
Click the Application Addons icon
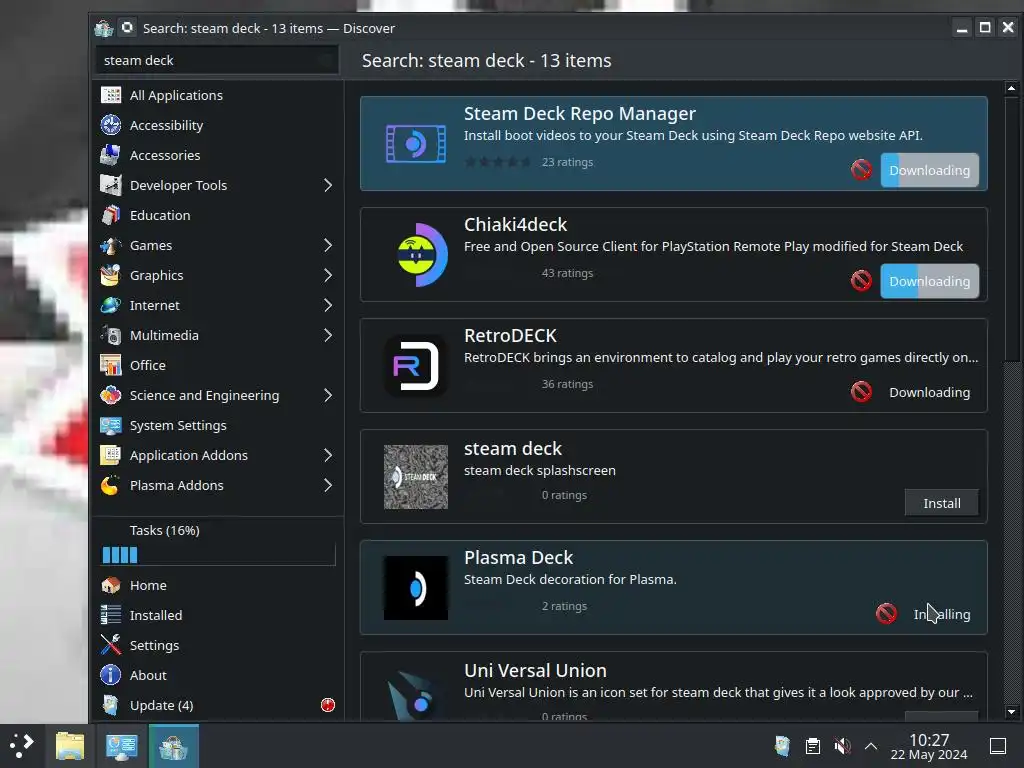tap(110, 456)
